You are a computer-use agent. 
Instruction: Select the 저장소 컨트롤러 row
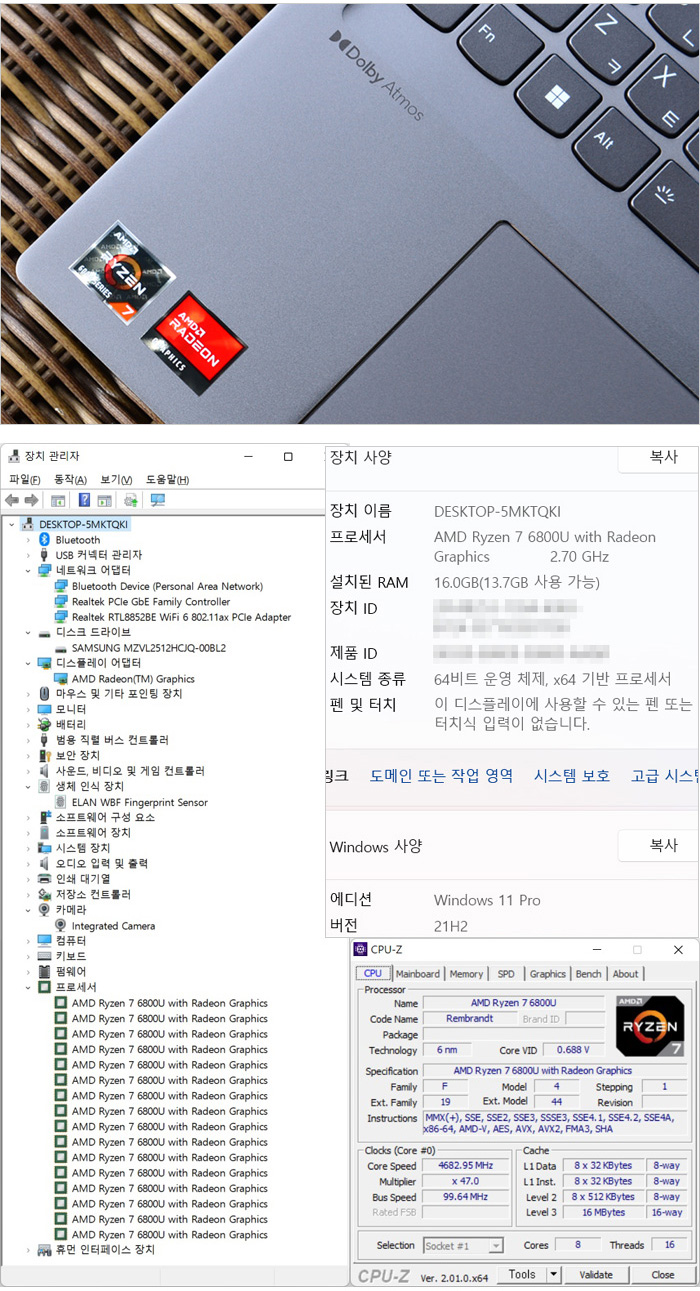[x=92, y=895]
